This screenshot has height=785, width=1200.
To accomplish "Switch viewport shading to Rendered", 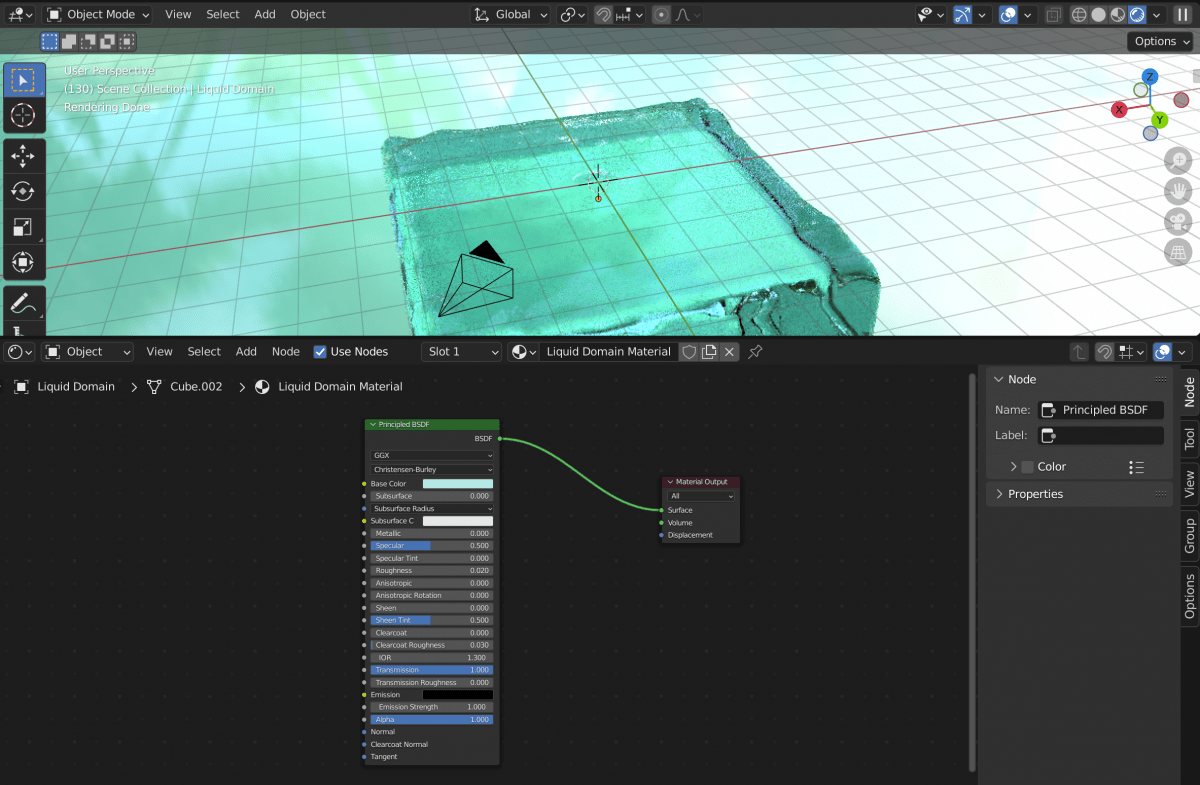I will (1136, 15).
